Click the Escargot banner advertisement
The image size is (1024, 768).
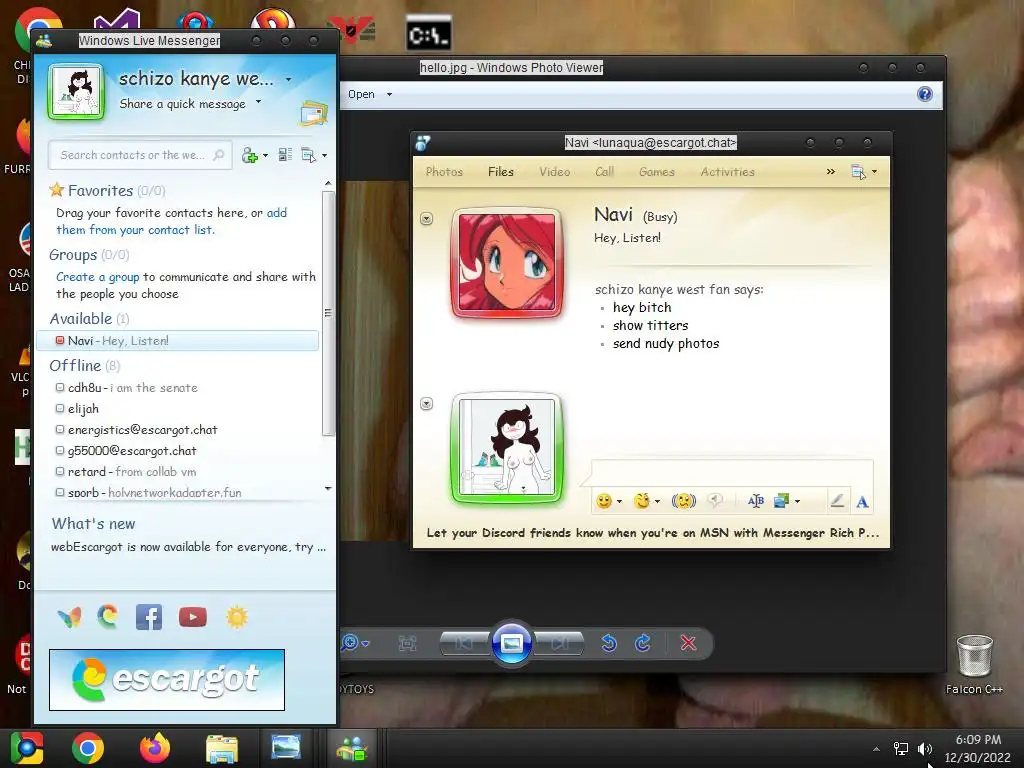pyautogui.click(x=167, y=680)
